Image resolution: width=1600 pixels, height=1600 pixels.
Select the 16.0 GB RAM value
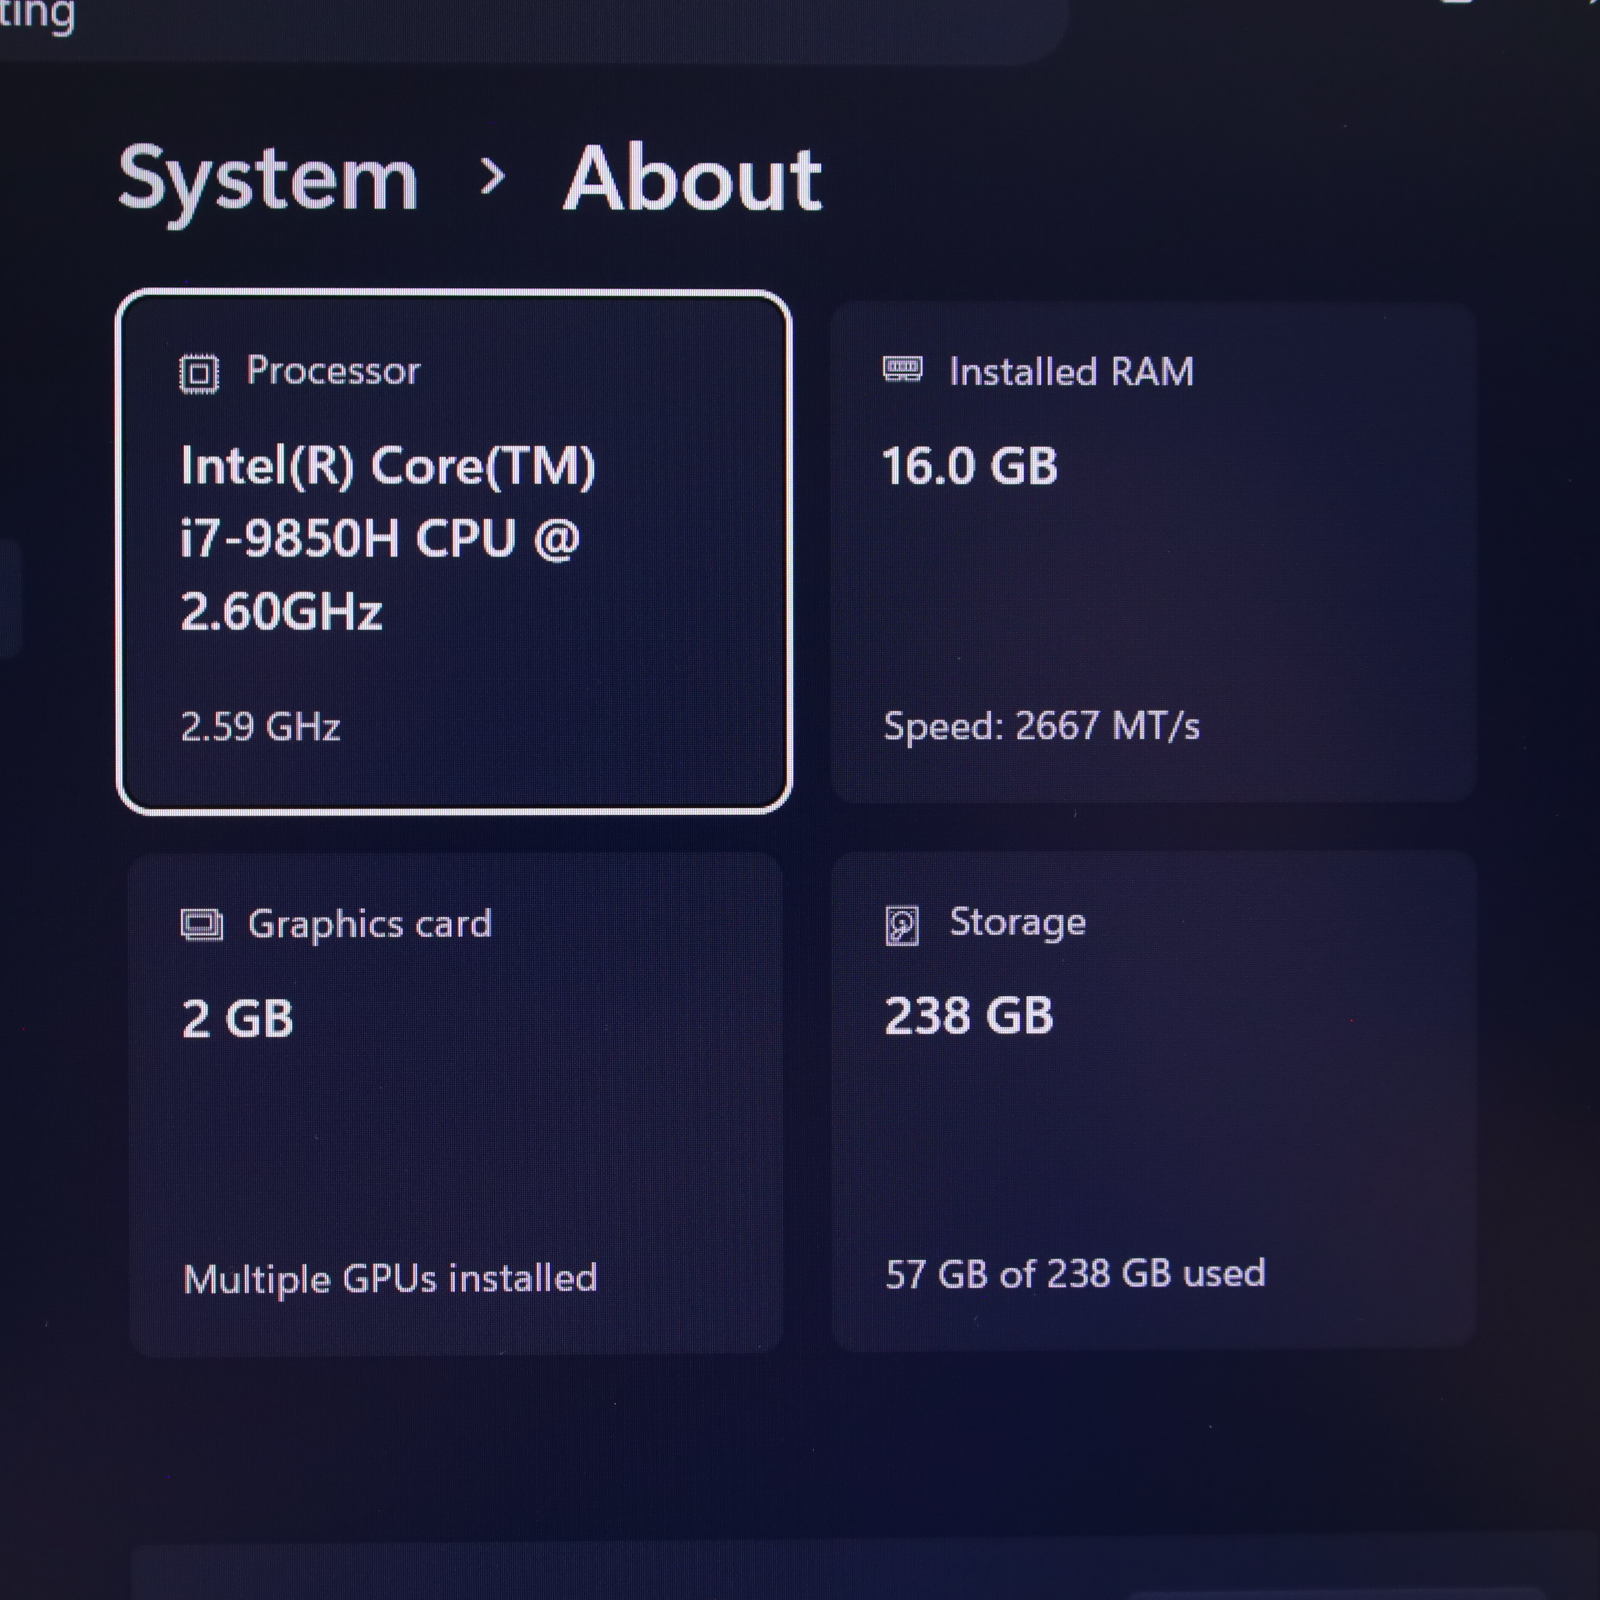click(x=970, y=466)
